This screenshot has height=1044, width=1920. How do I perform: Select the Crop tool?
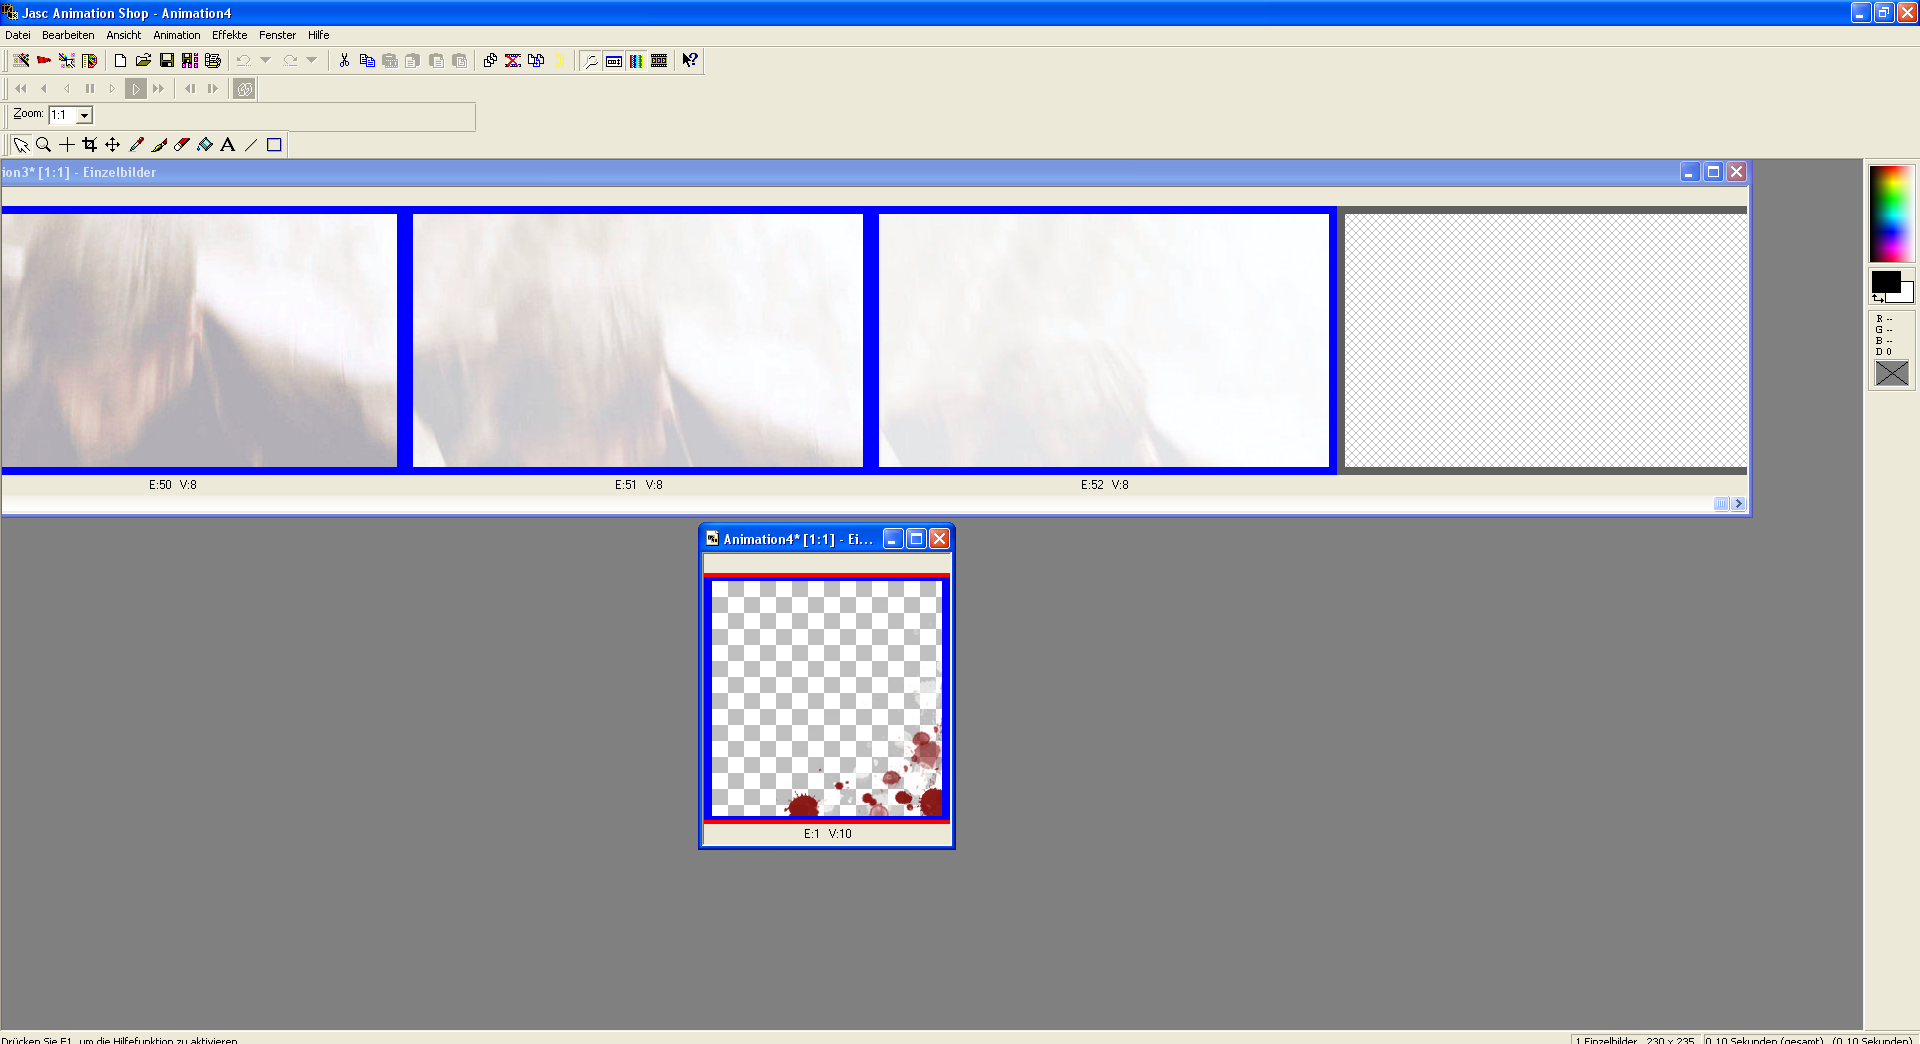[x=90, y=145]
